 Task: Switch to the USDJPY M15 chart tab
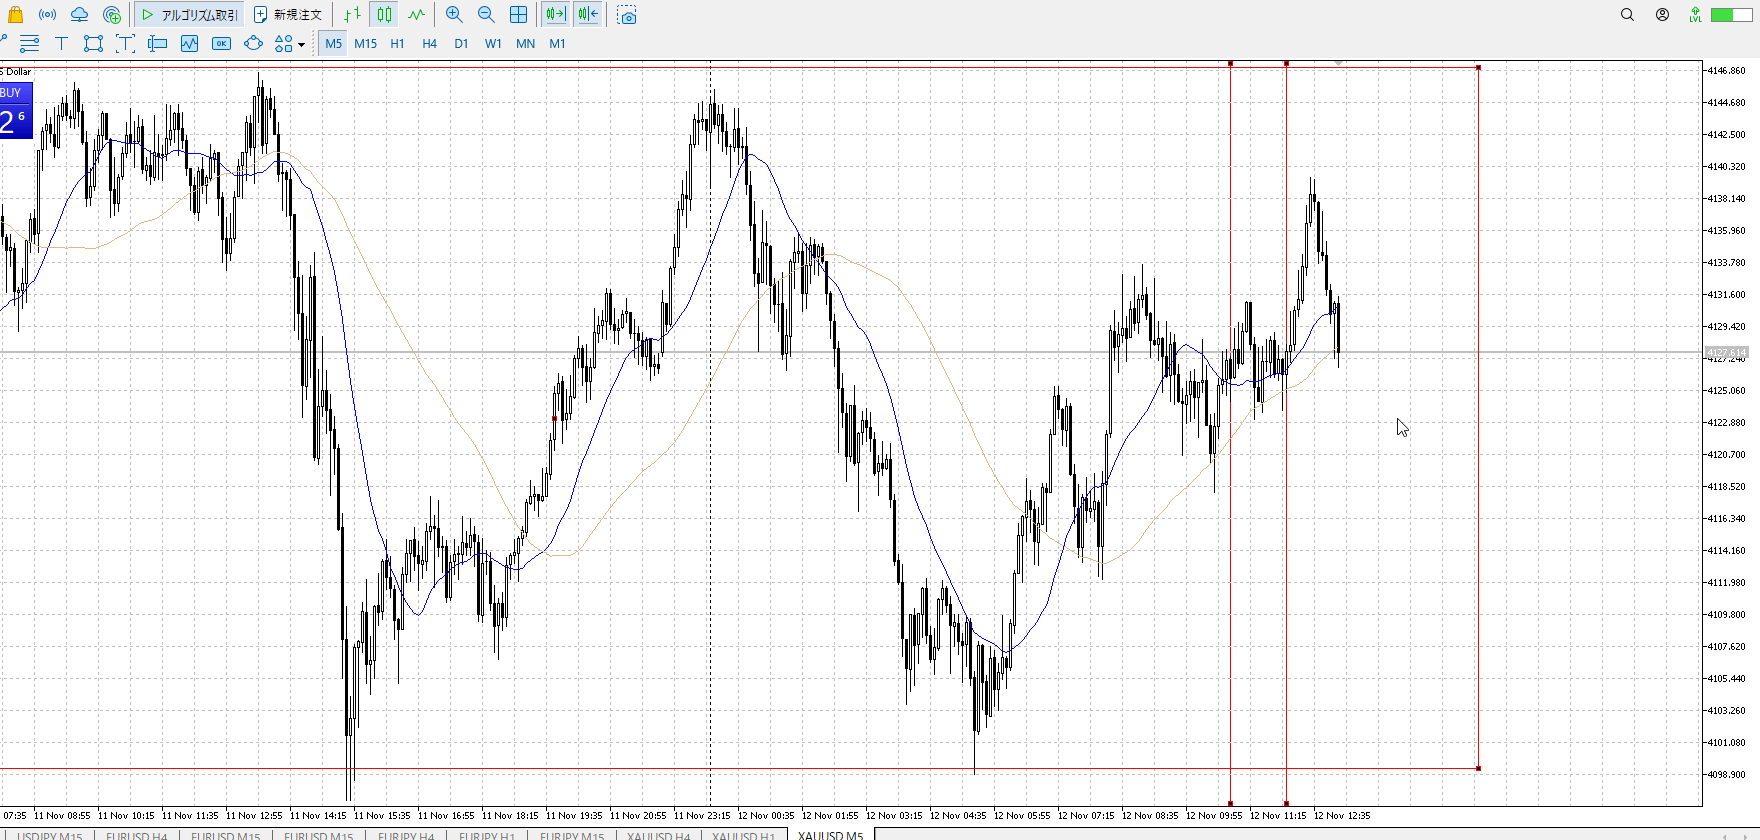[x=50, y=835]
